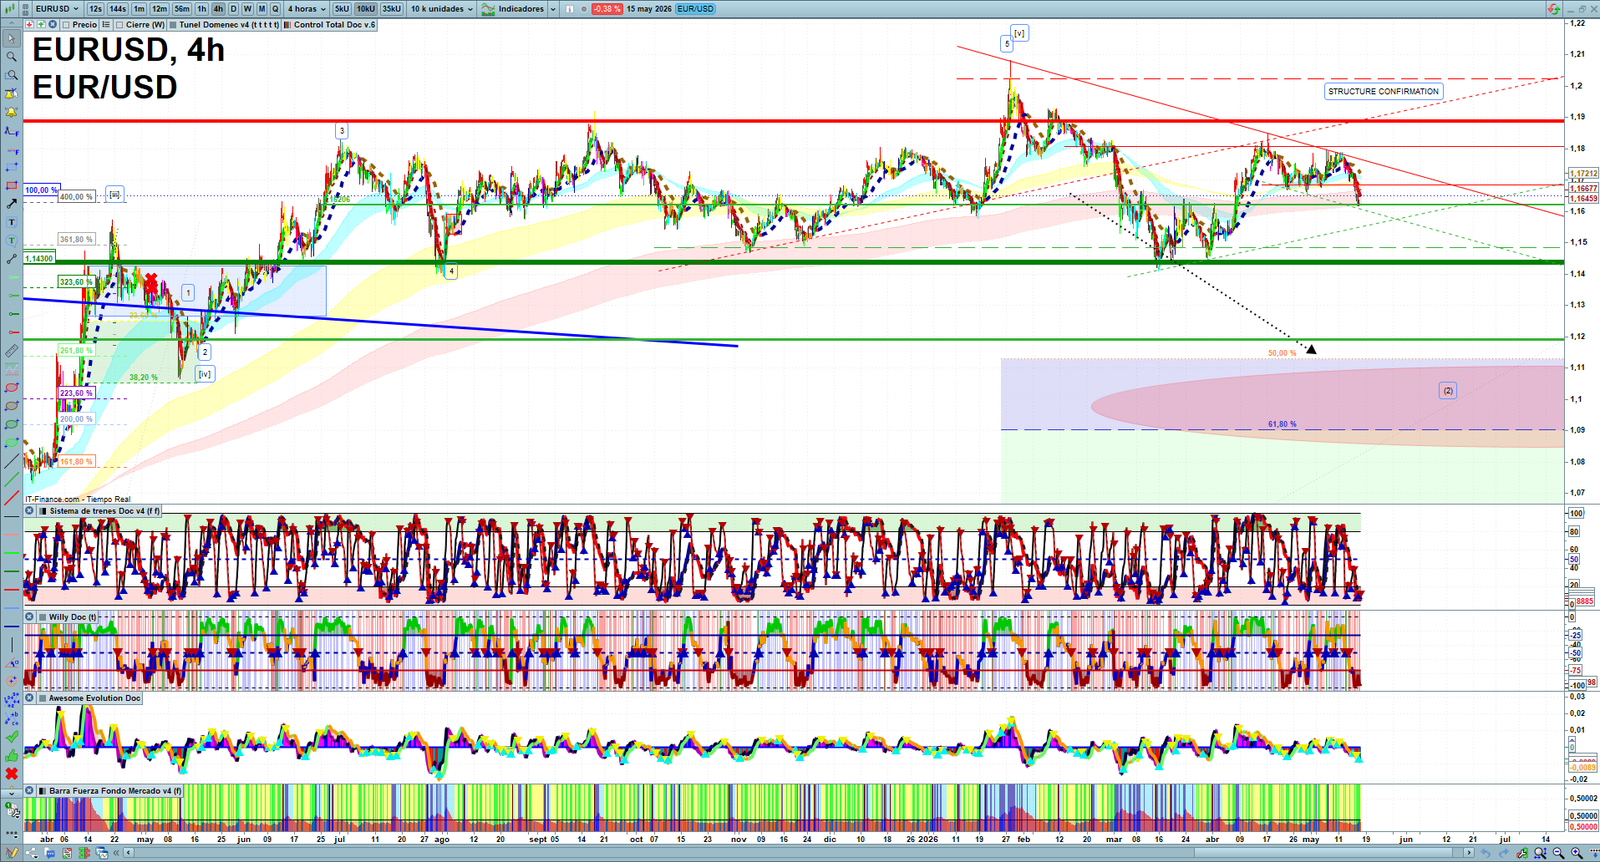Select the red ellipse drawing tool

11,389
